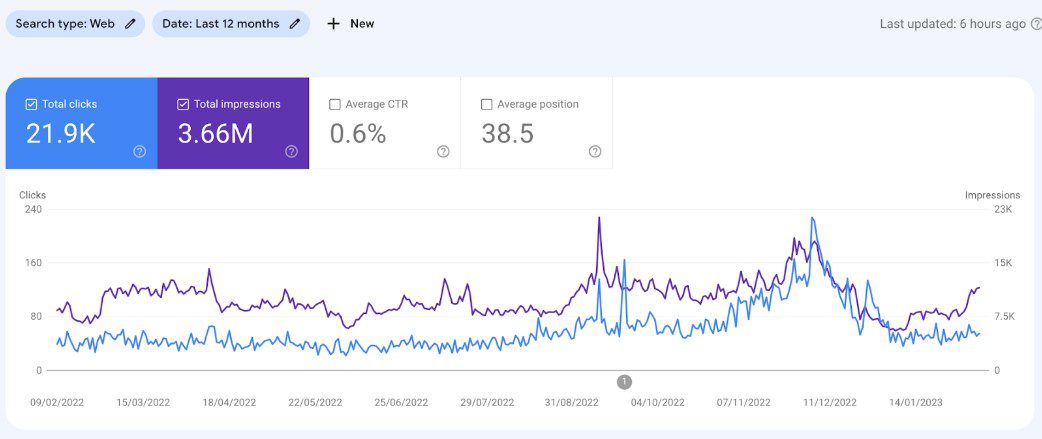Image resolution: width=1042 pixels, height=439 pixels.
Task: Click the 23K impressions axis value
Action: coord(1003,209)
